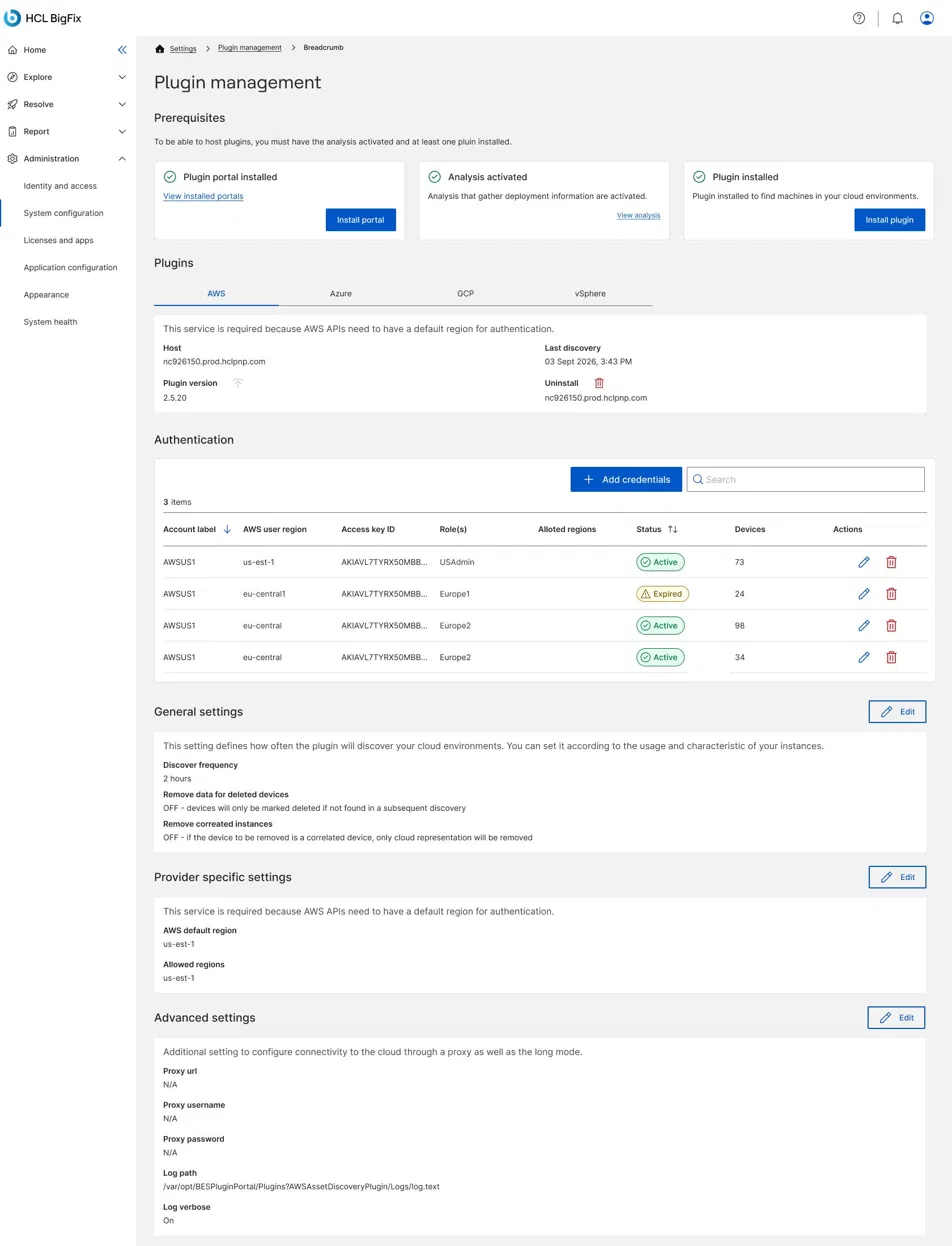Click Add credentials button
The height and width of the screenshot is (1246, 952).
[x=626, y=479]
